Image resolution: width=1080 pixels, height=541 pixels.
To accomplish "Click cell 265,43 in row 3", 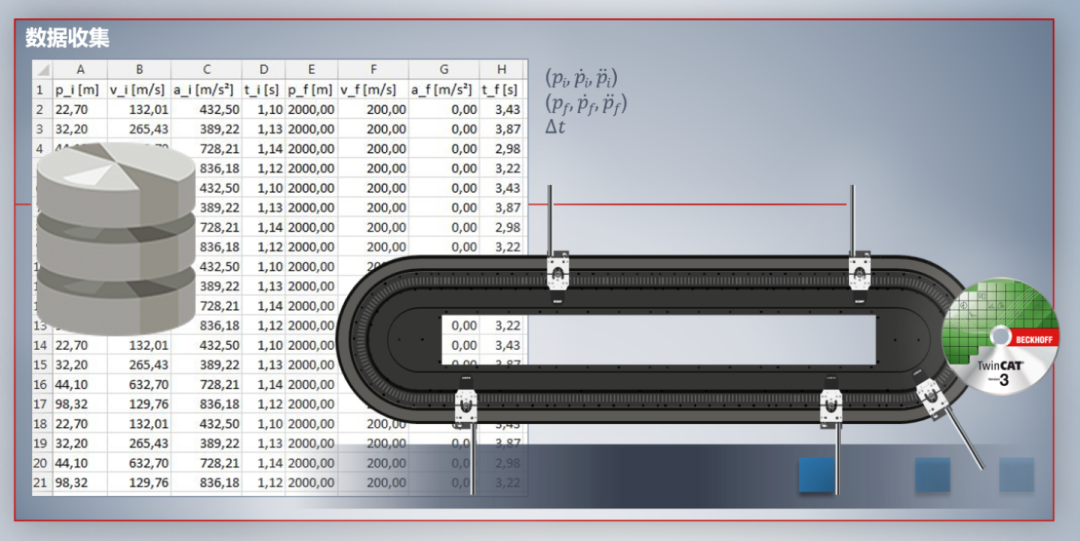I will (139, 129).
